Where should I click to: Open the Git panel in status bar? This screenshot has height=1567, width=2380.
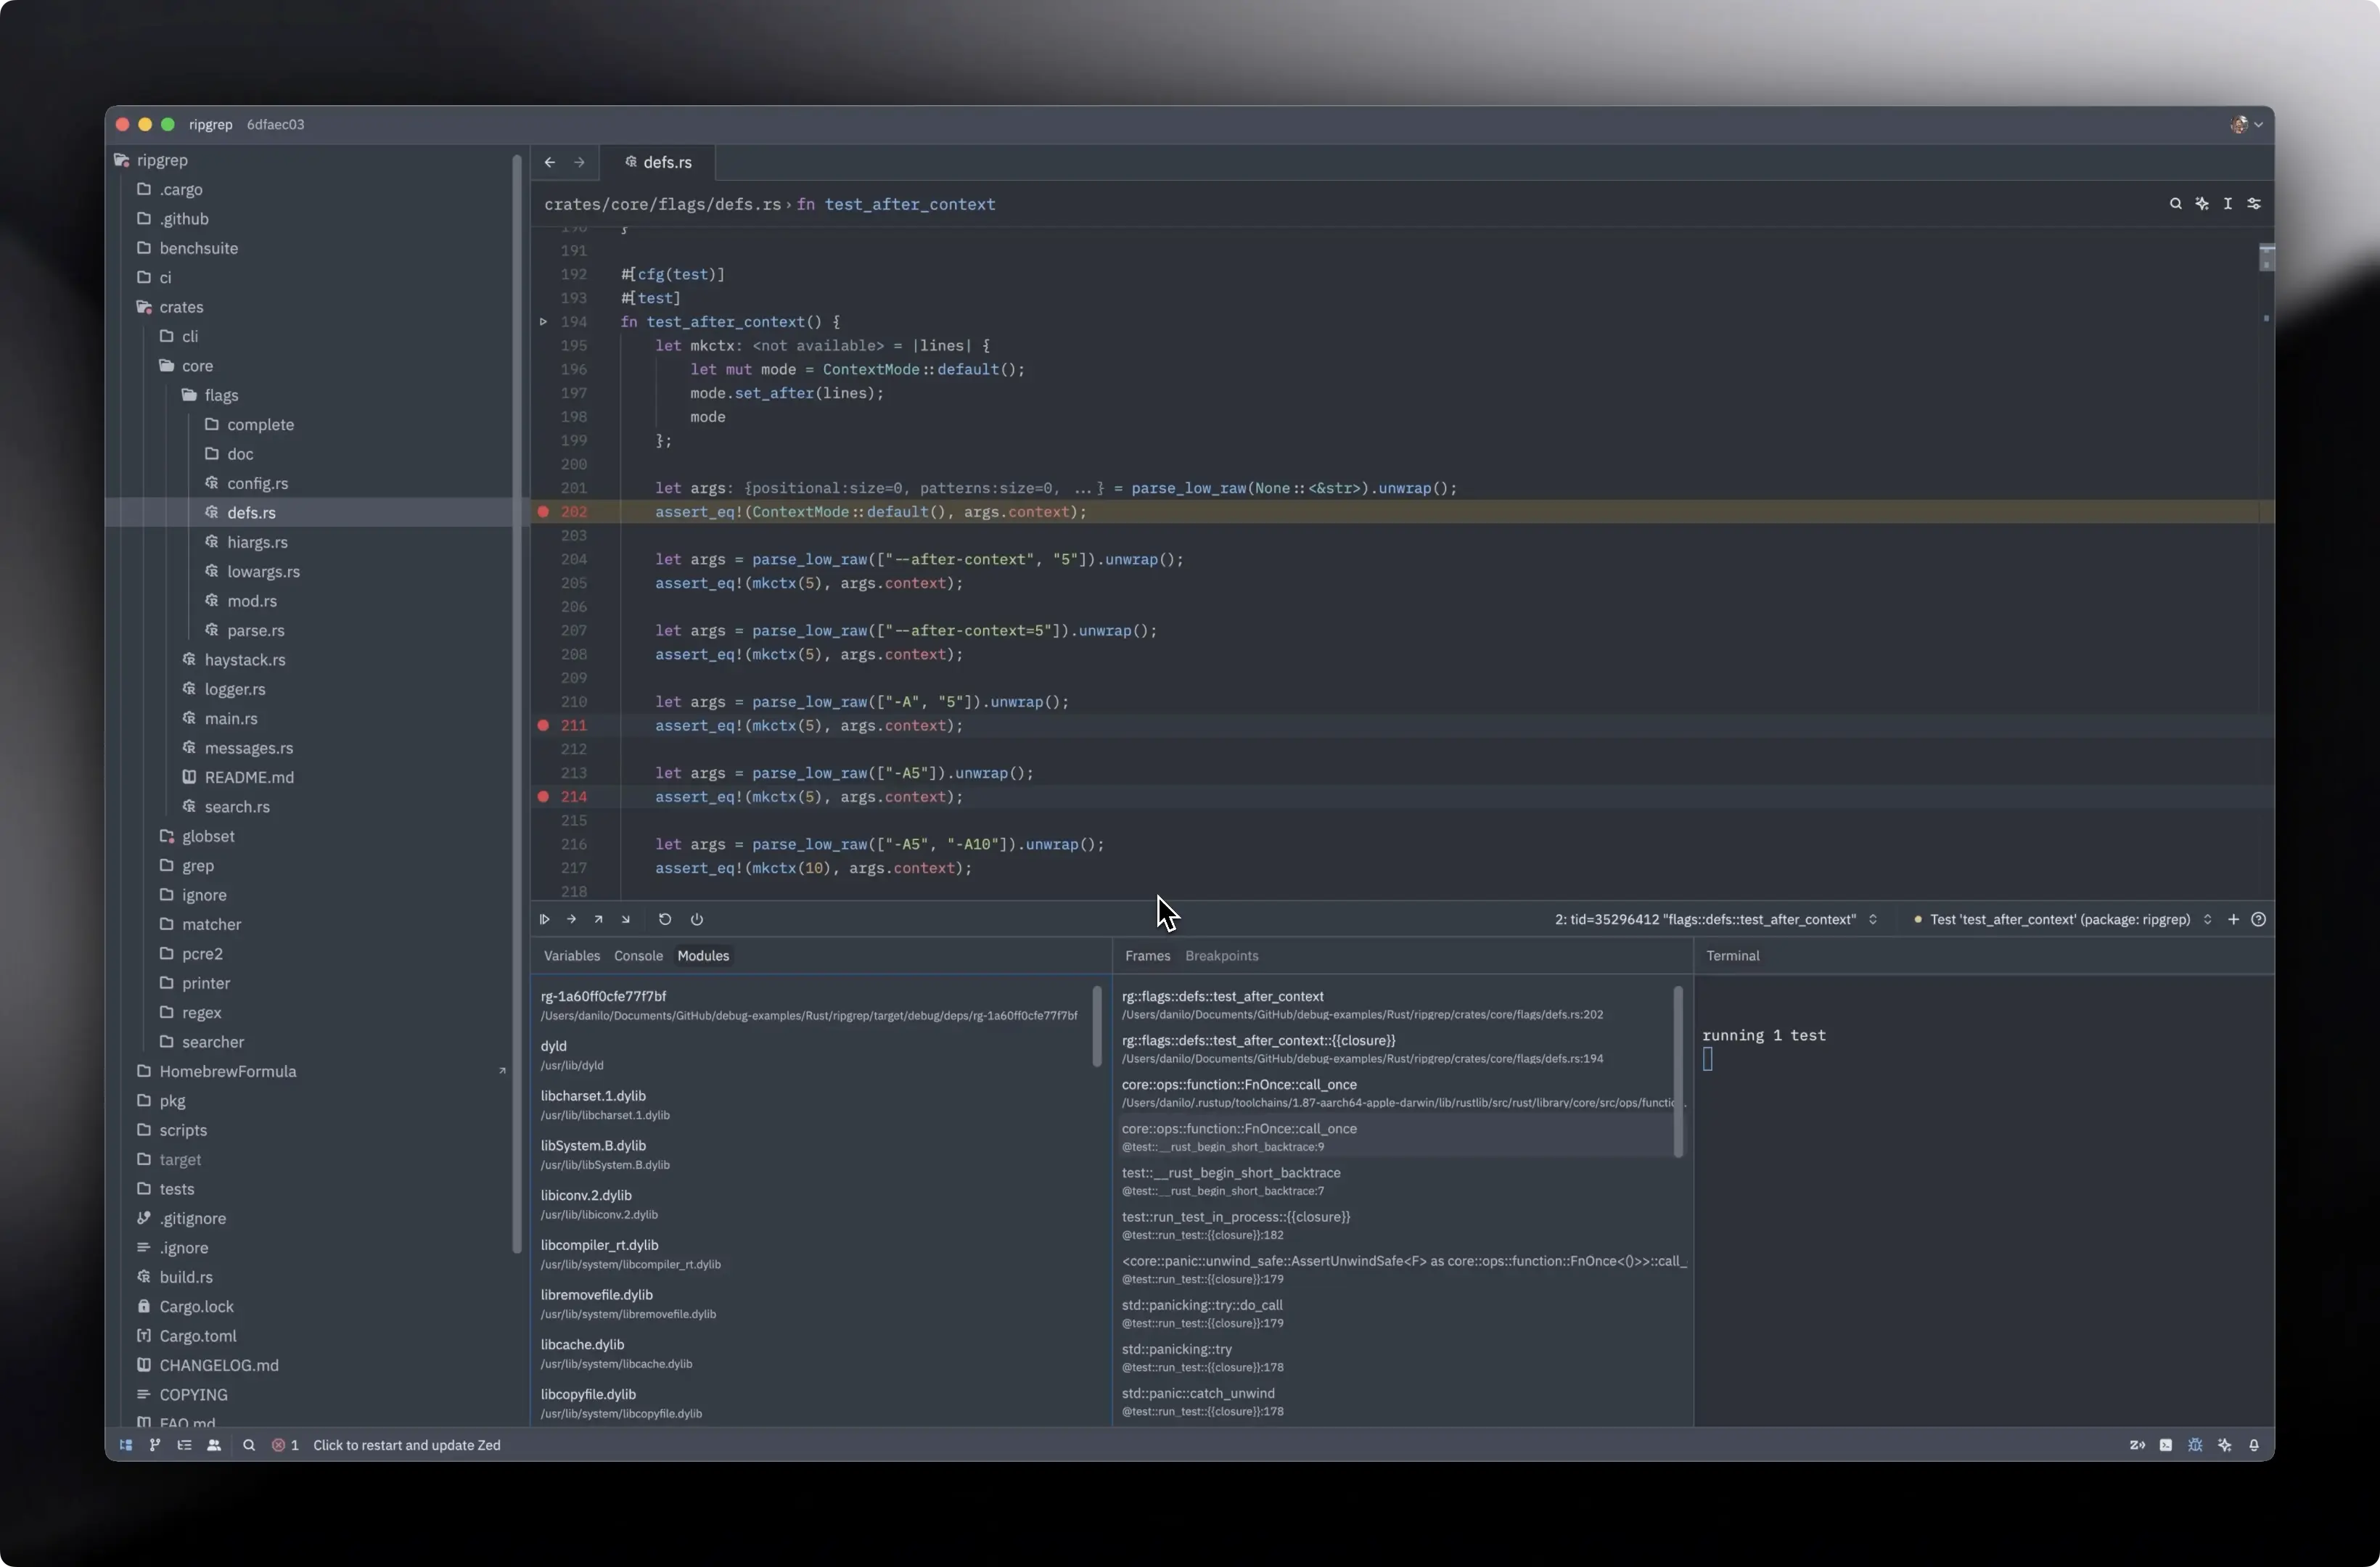(155, 1445)
